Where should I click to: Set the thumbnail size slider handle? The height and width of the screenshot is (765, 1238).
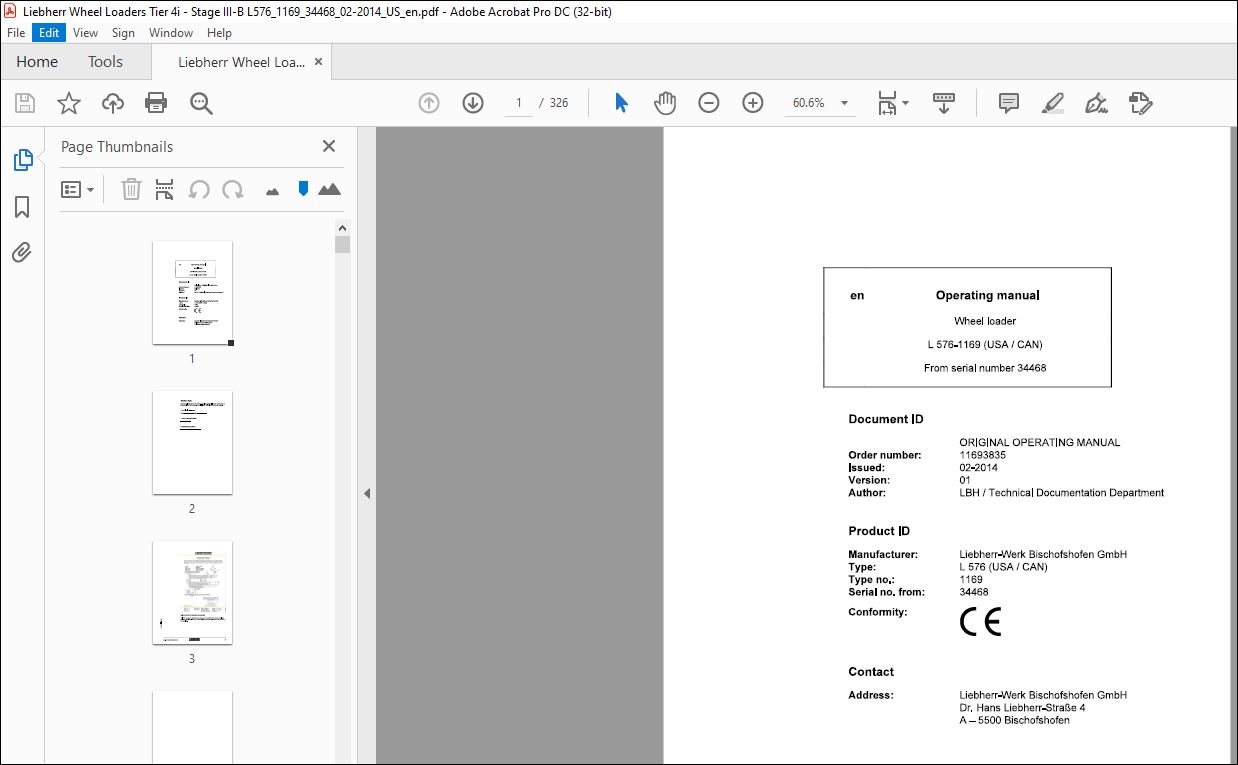(x=303, y=188)
